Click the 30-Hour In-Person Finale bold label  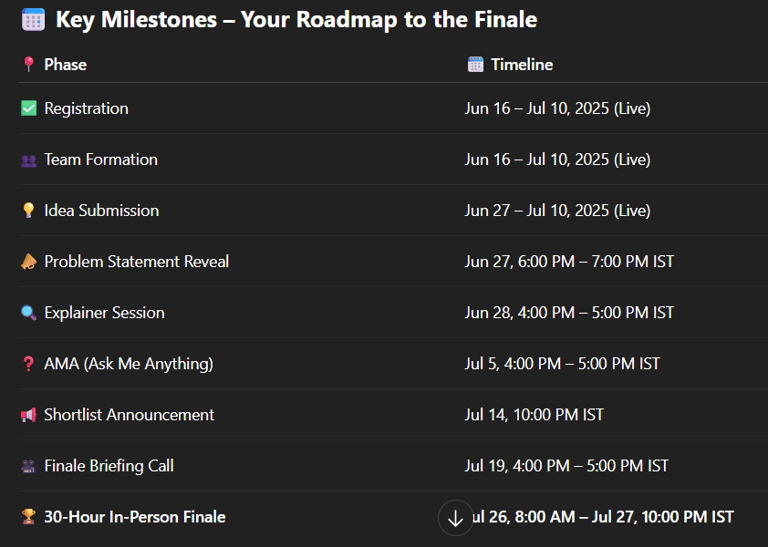pyautogui.click(x=135, y=517)
